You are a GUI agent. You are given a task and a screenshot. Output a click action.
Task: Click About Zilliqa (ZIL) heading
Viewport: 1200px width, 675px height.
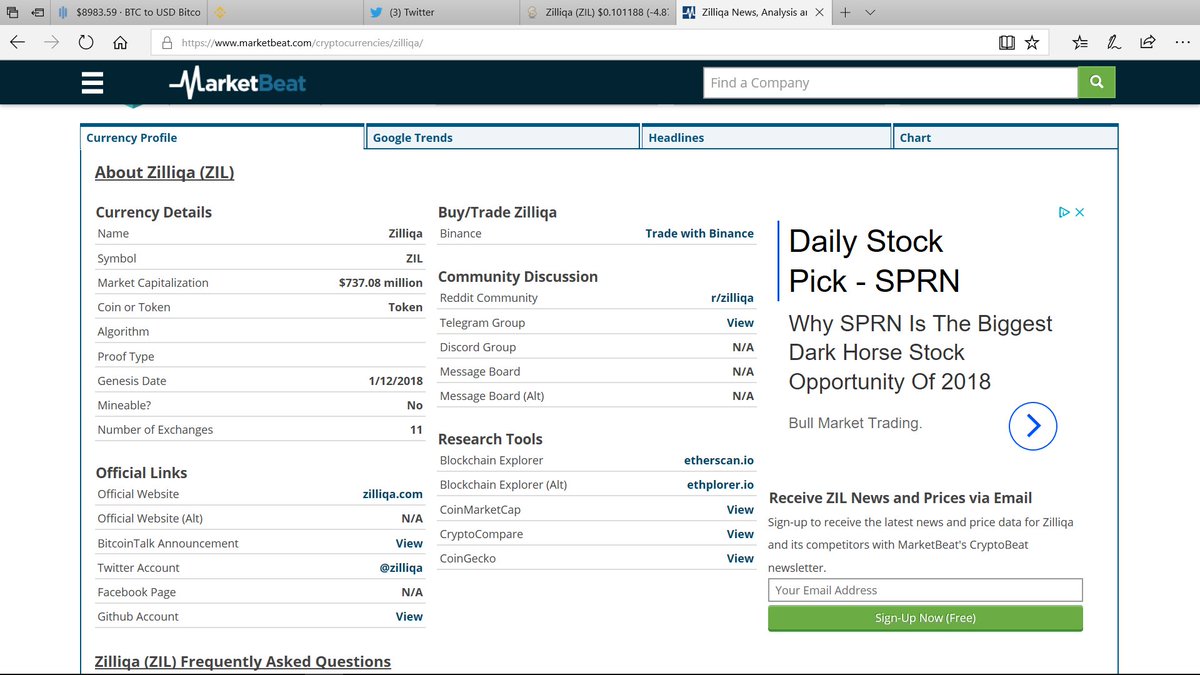pyautogui.click(x=164, y=172)
